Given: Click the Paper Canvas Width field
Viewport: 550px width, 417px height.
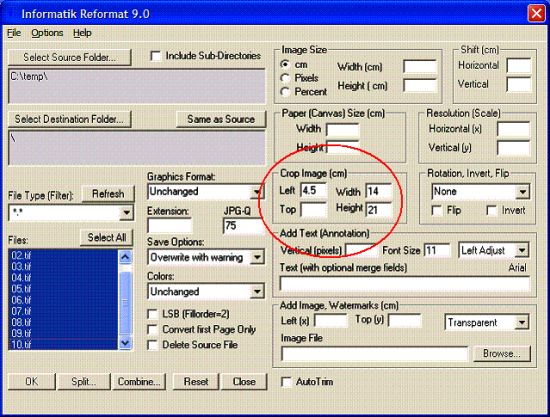Looking at the screenshot, I should (x=342, y=130).
